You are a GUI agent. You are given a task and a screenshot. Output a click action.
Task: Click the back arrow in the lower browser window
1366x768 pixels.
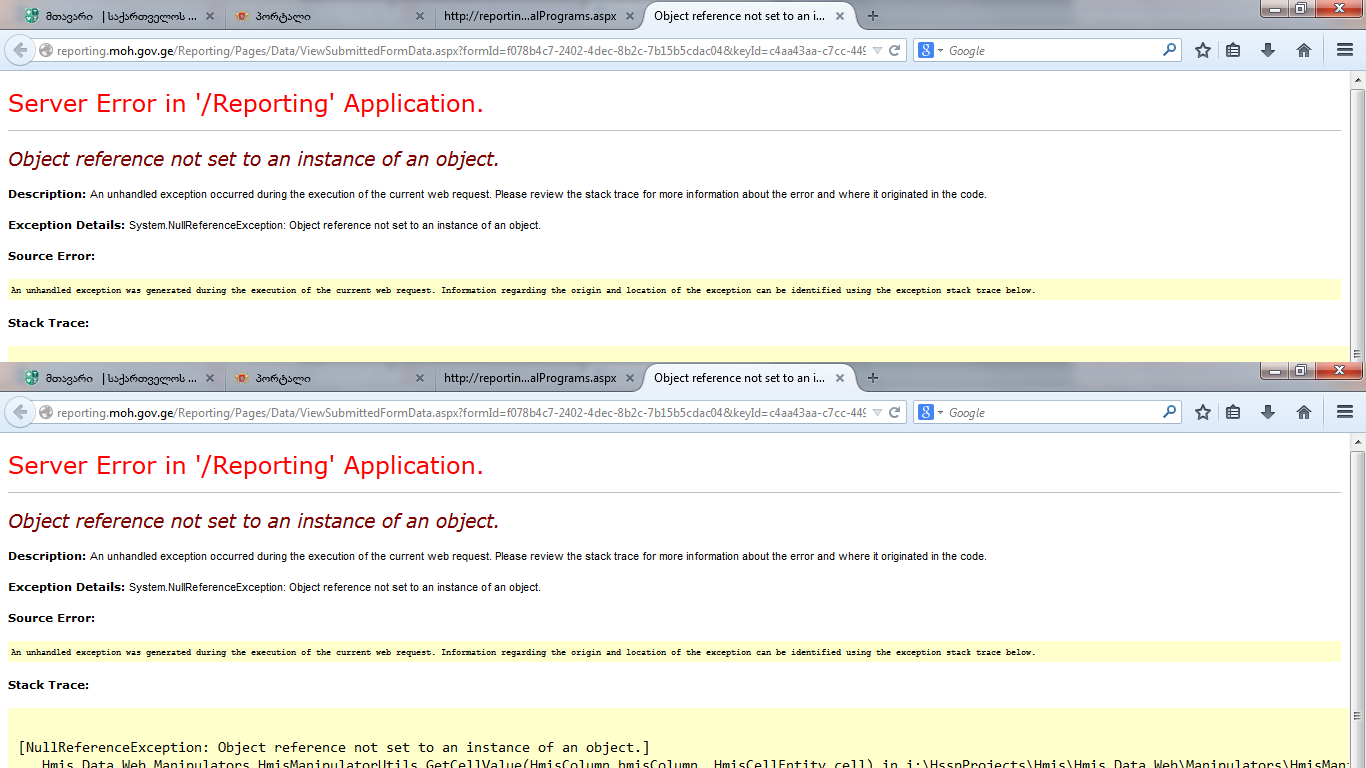(21, 412)
